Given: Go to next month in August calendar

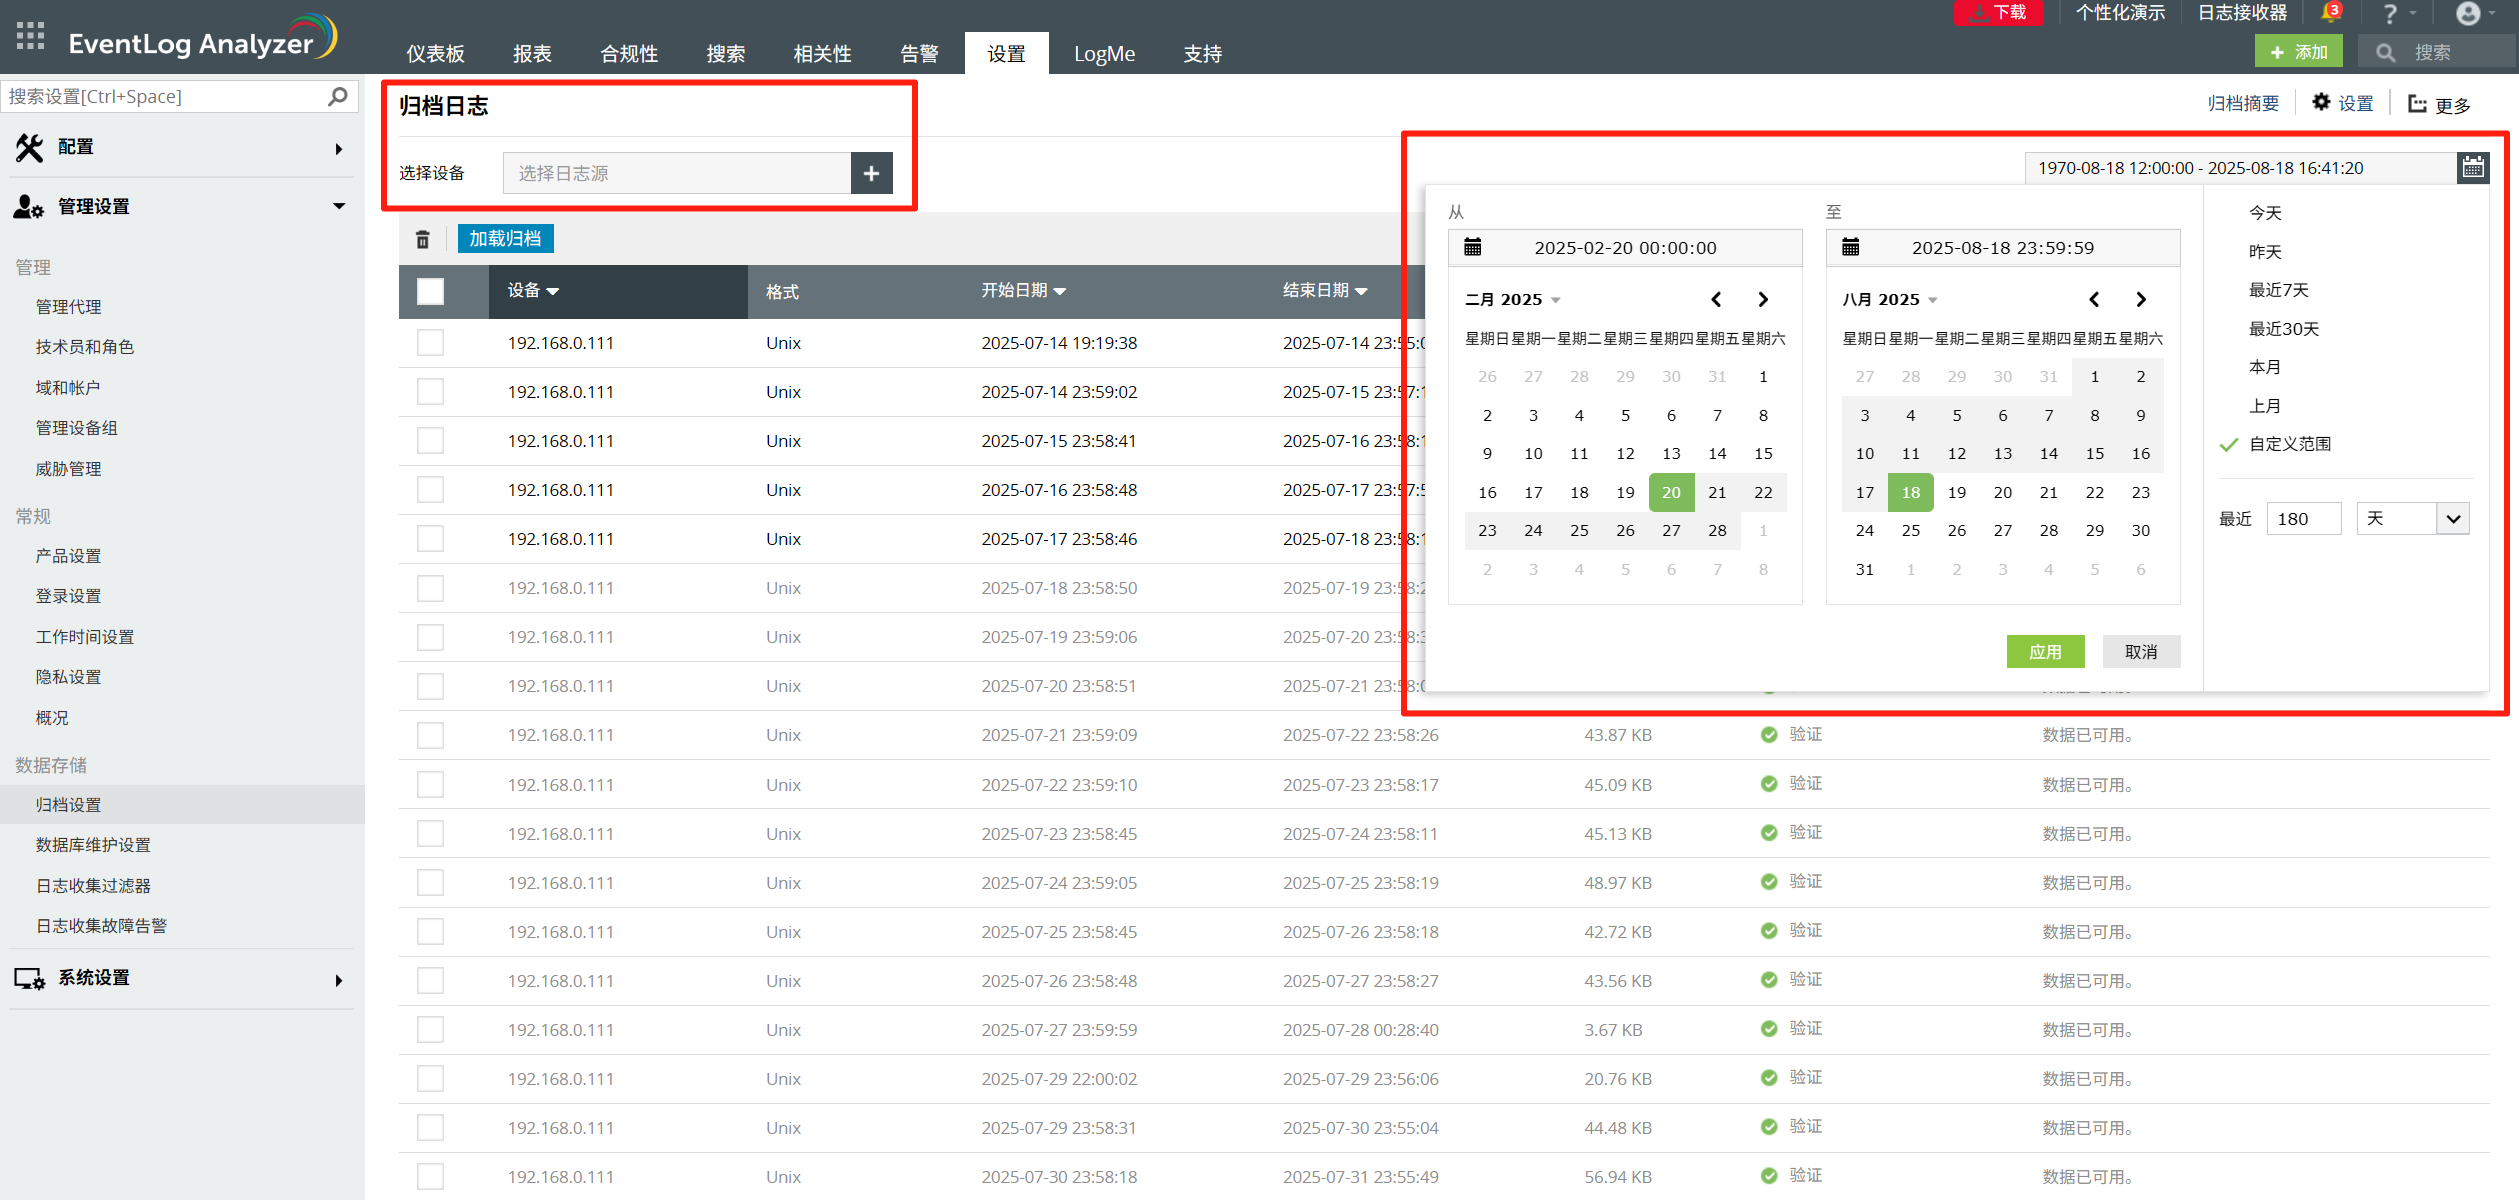Looking at the screenshot, I should pos(2141,299).
